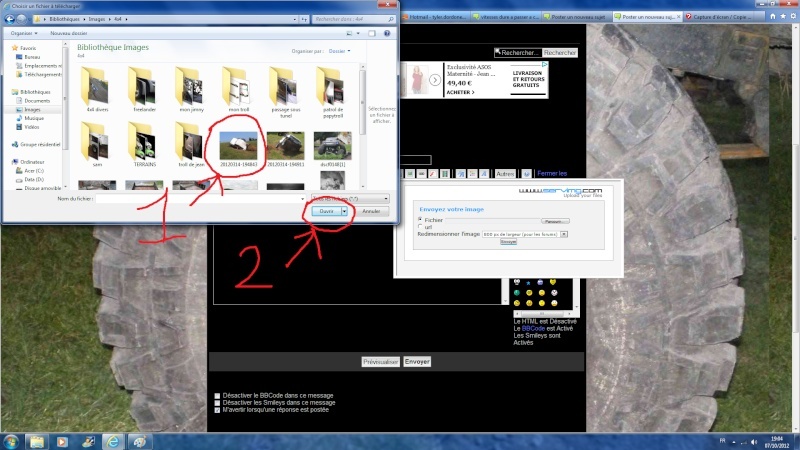Click the forum 'Envoyer' button next to Prévisualiser
The width and height of the screenshot is (800, 450).
[417, 362]
